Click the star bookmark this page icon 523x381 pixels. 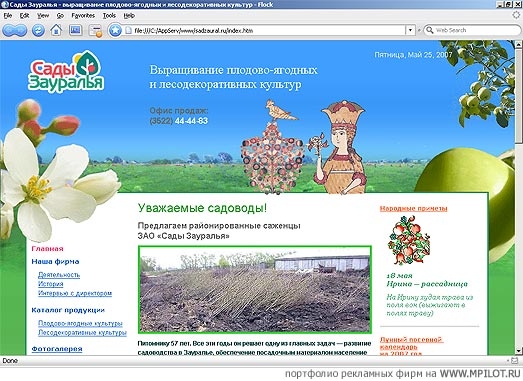pos(115,30)
